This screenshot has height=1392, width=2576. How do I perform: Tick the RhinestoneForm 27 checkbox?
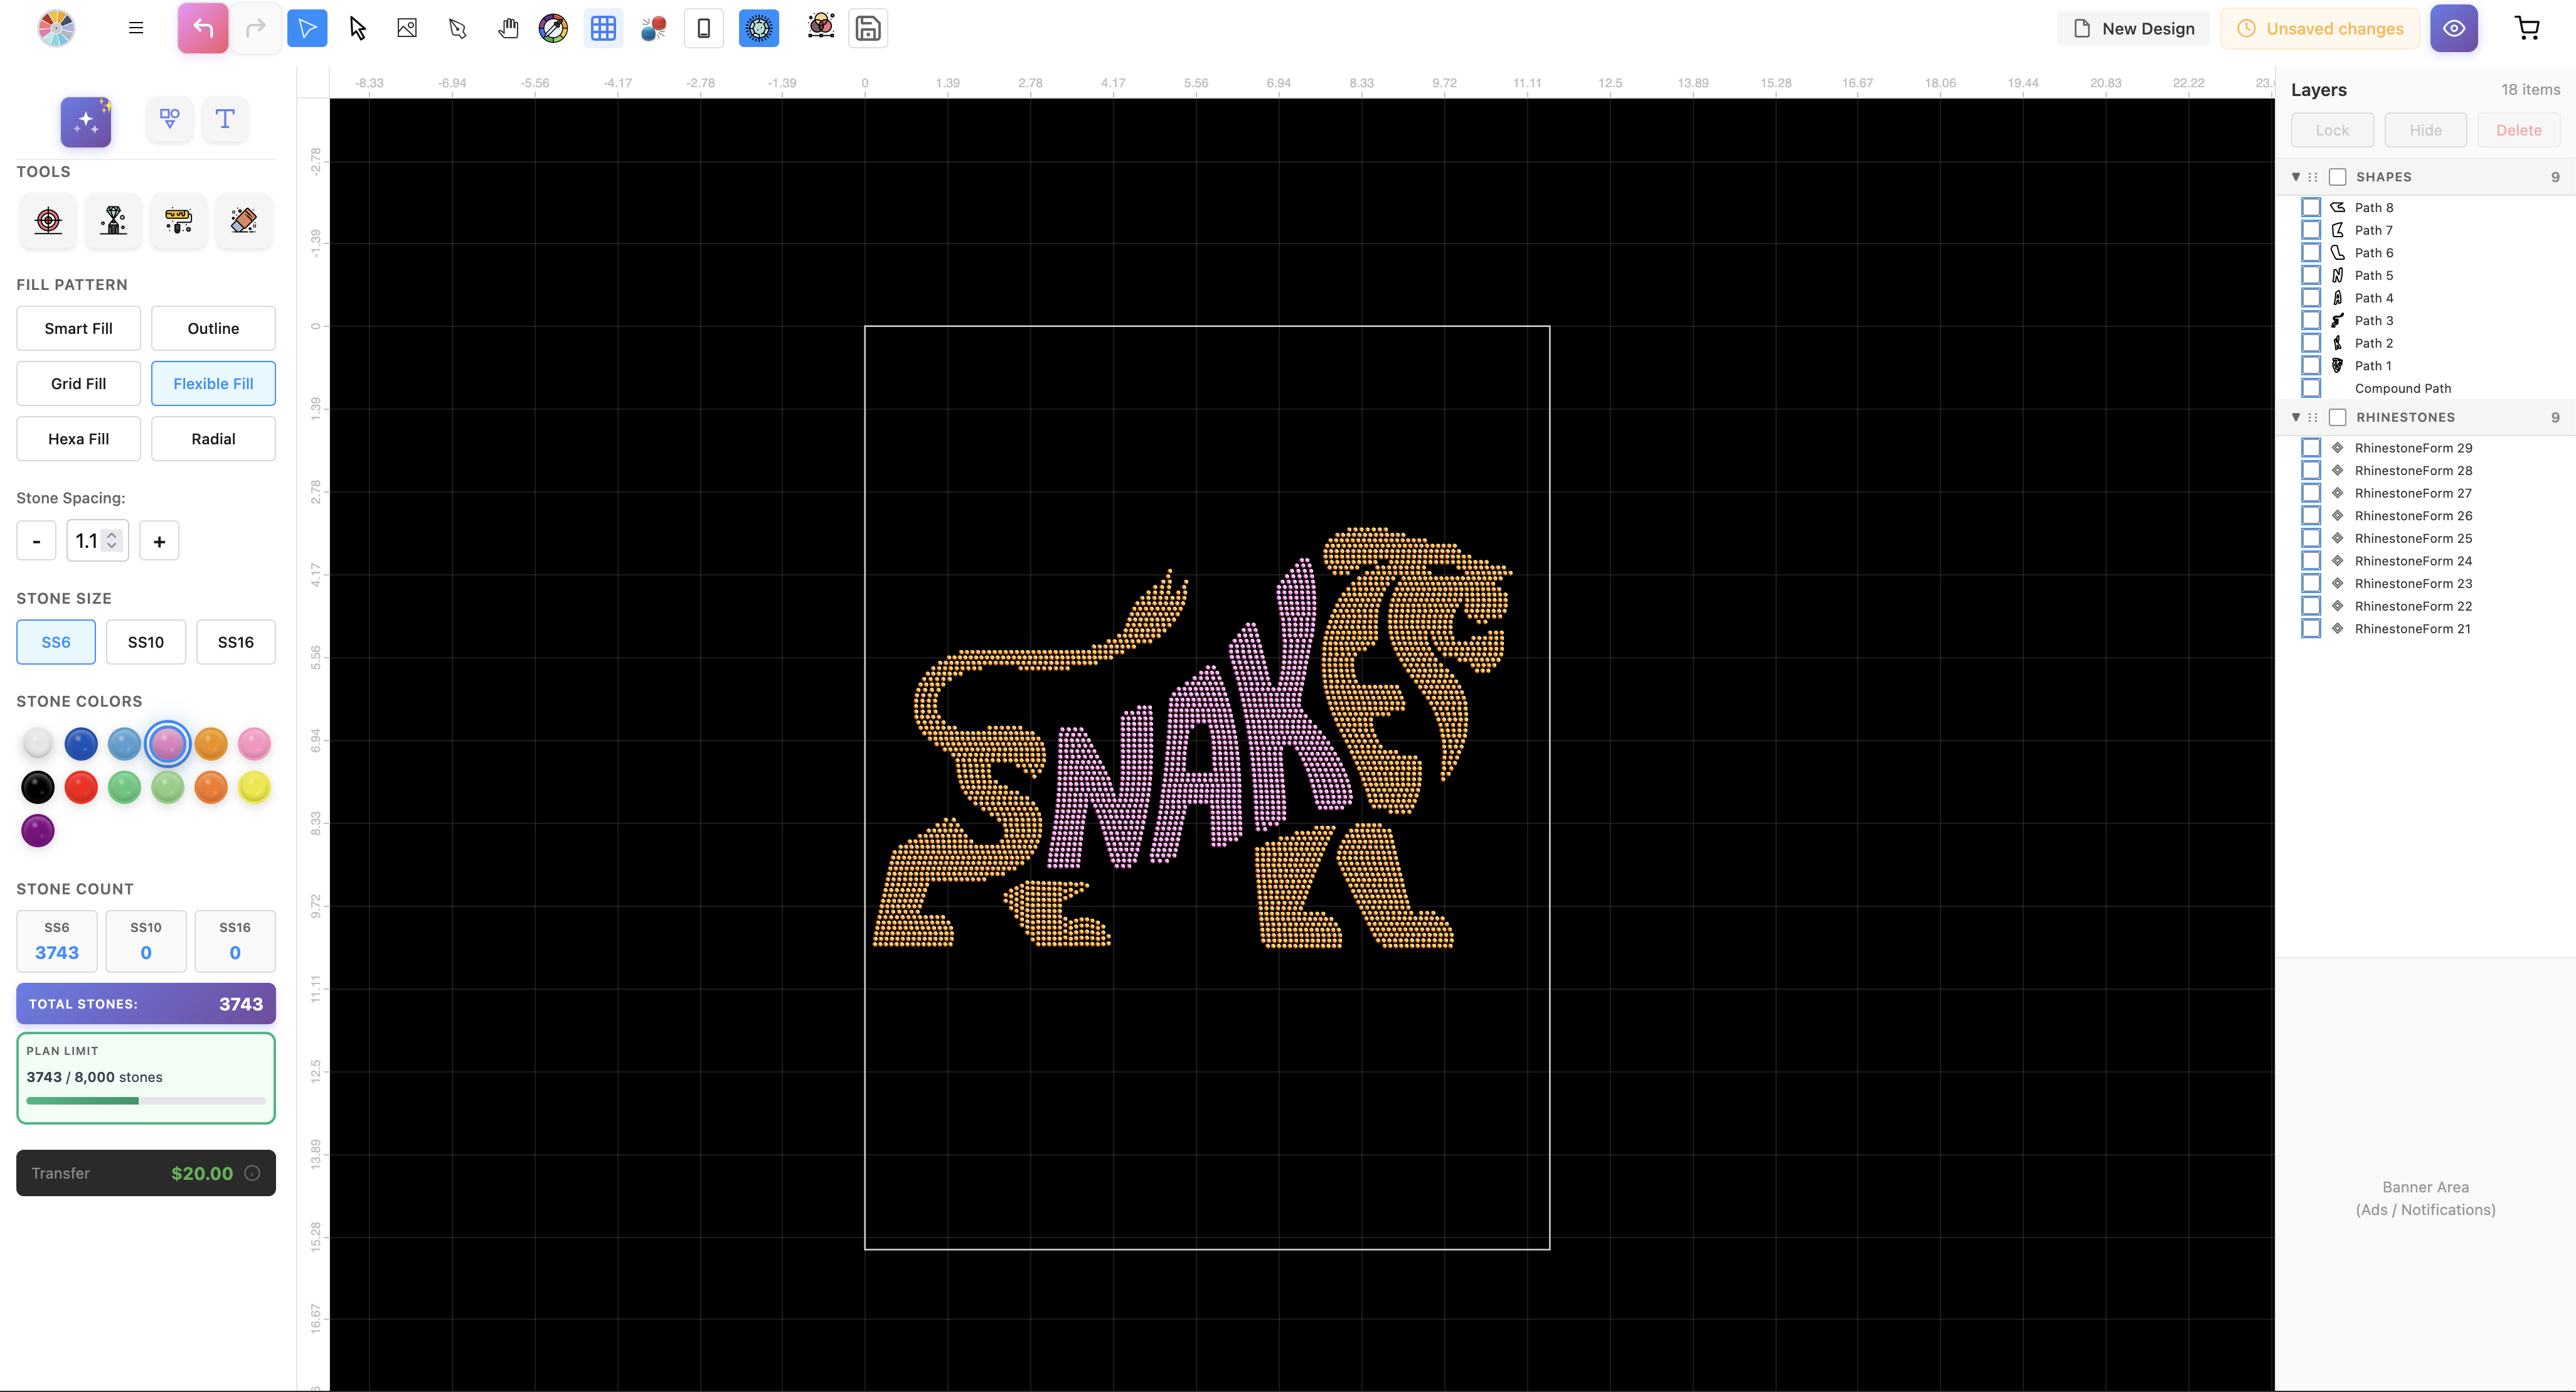tap(2310, 493)
